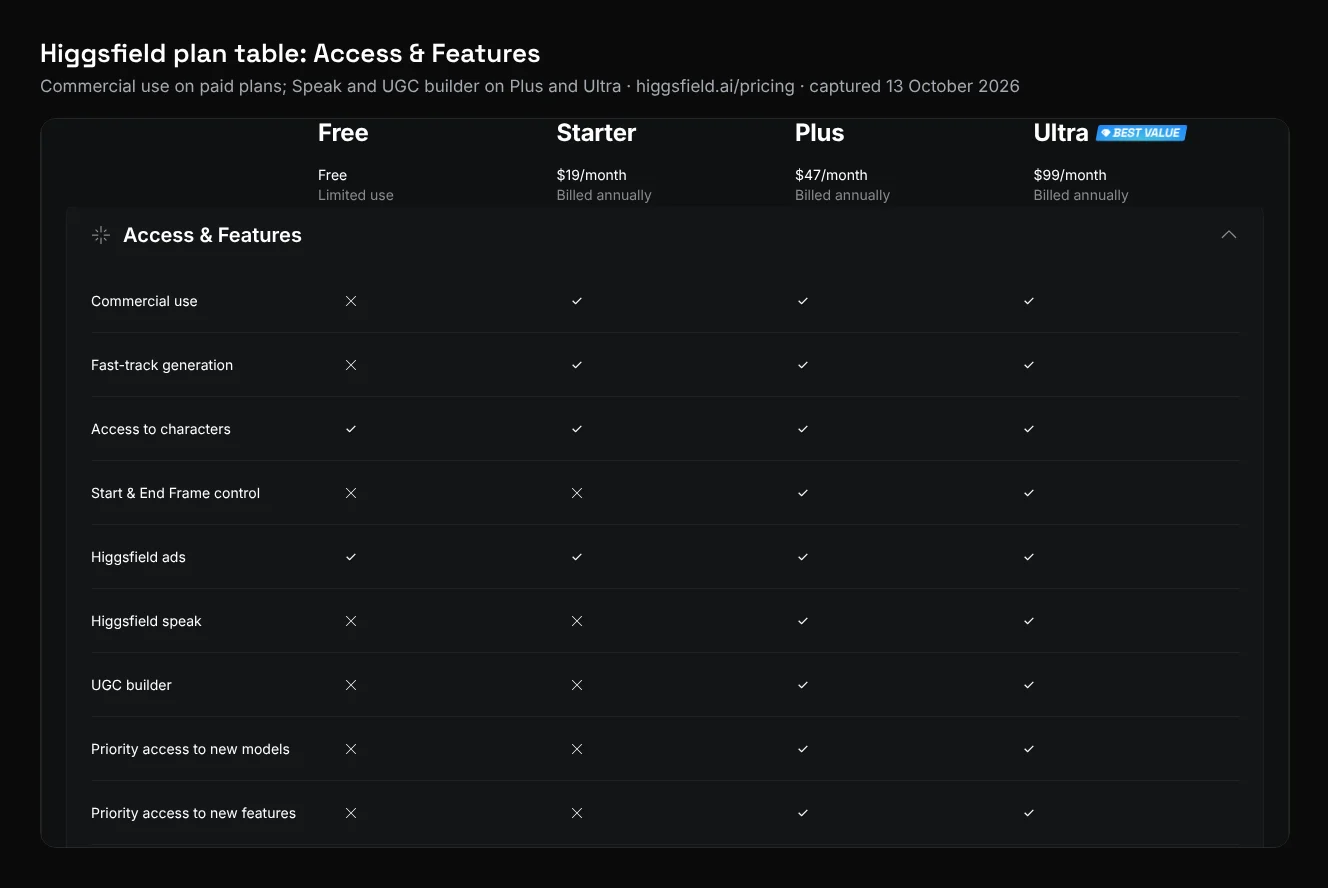
Task: Click the Priority access to new models label
Action: (190, 749)
